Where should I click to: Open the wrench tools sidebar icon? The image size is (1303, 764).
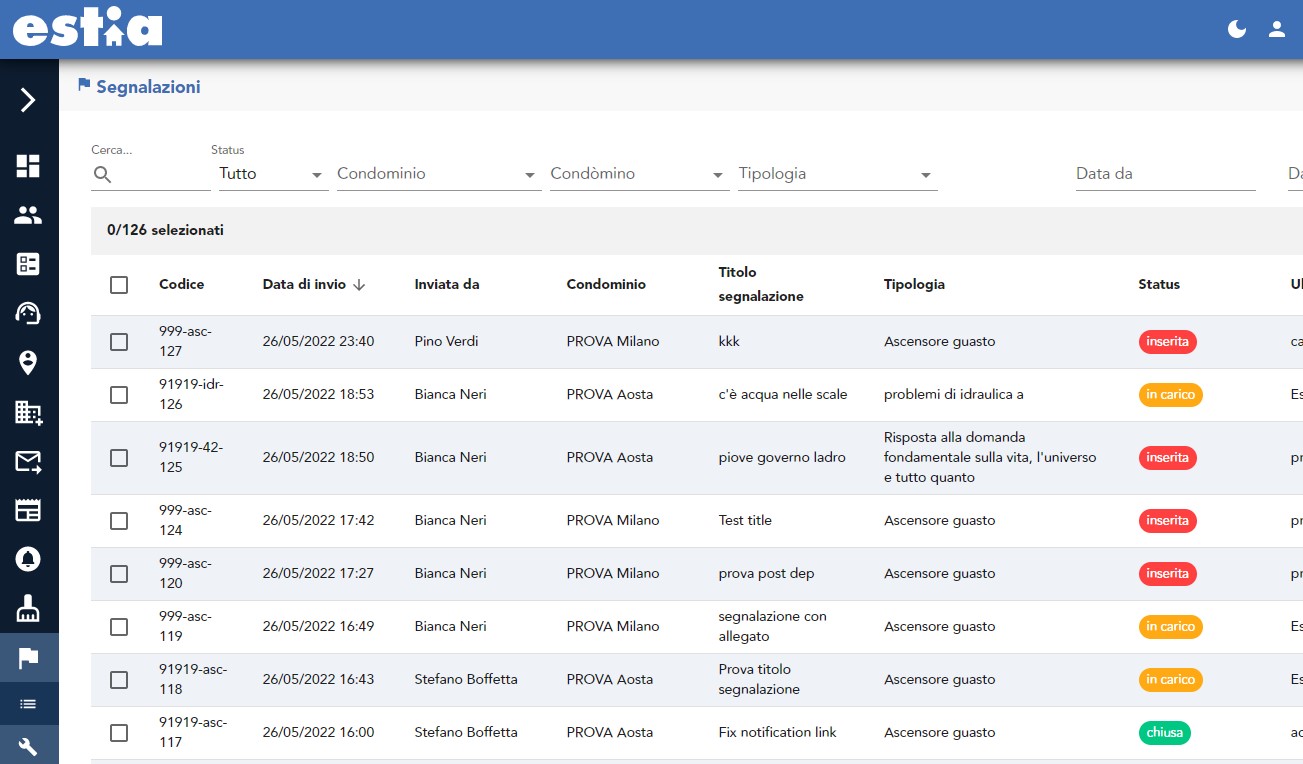[x=28, y=746]
